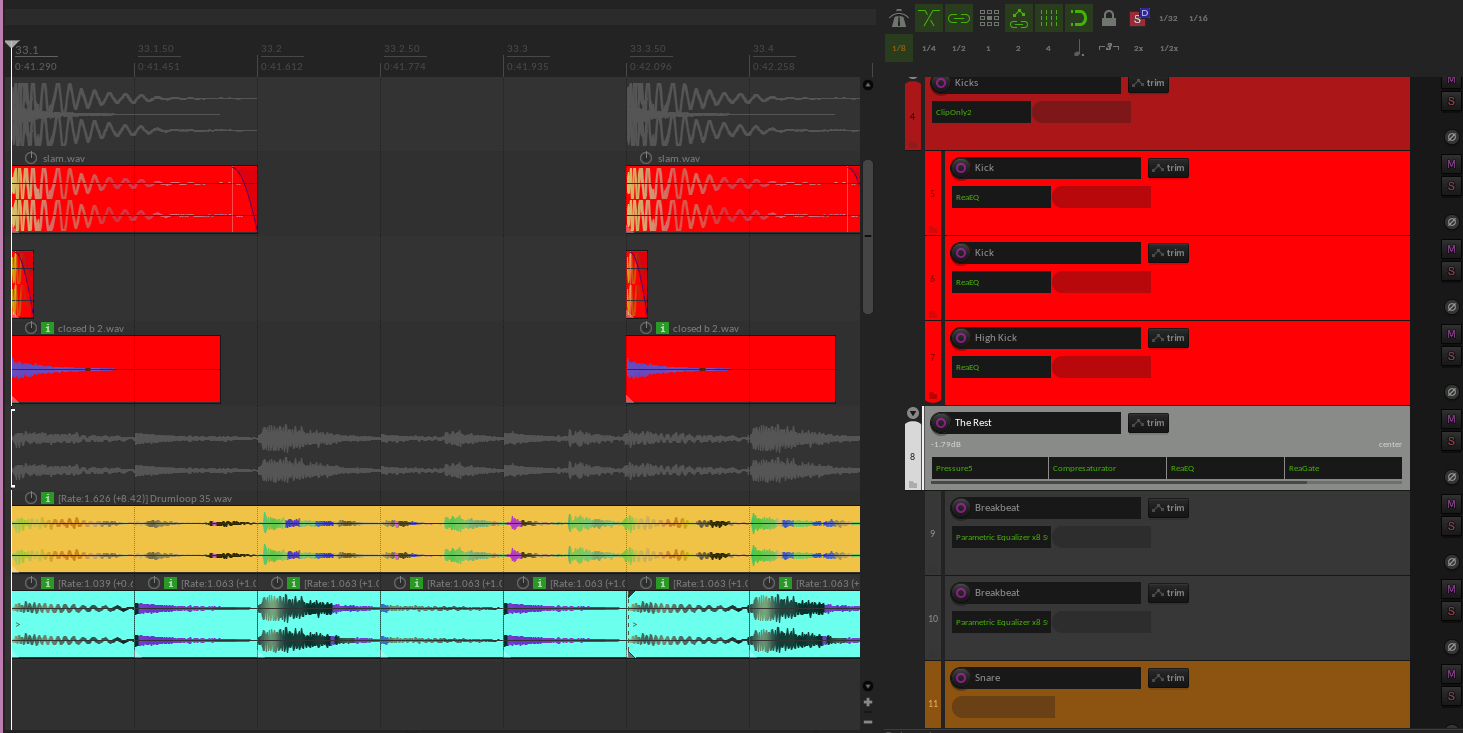Screen dimensions: 1463x733
Task: Click green info icon on first closed b 2.wav
Action: point(48,328)
